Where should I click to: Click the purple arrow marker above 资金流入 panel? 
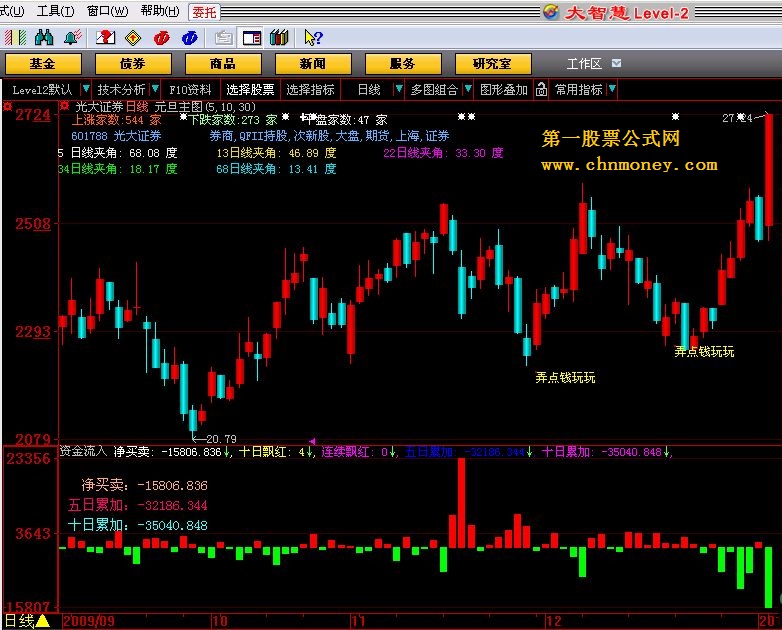point(312,441)
